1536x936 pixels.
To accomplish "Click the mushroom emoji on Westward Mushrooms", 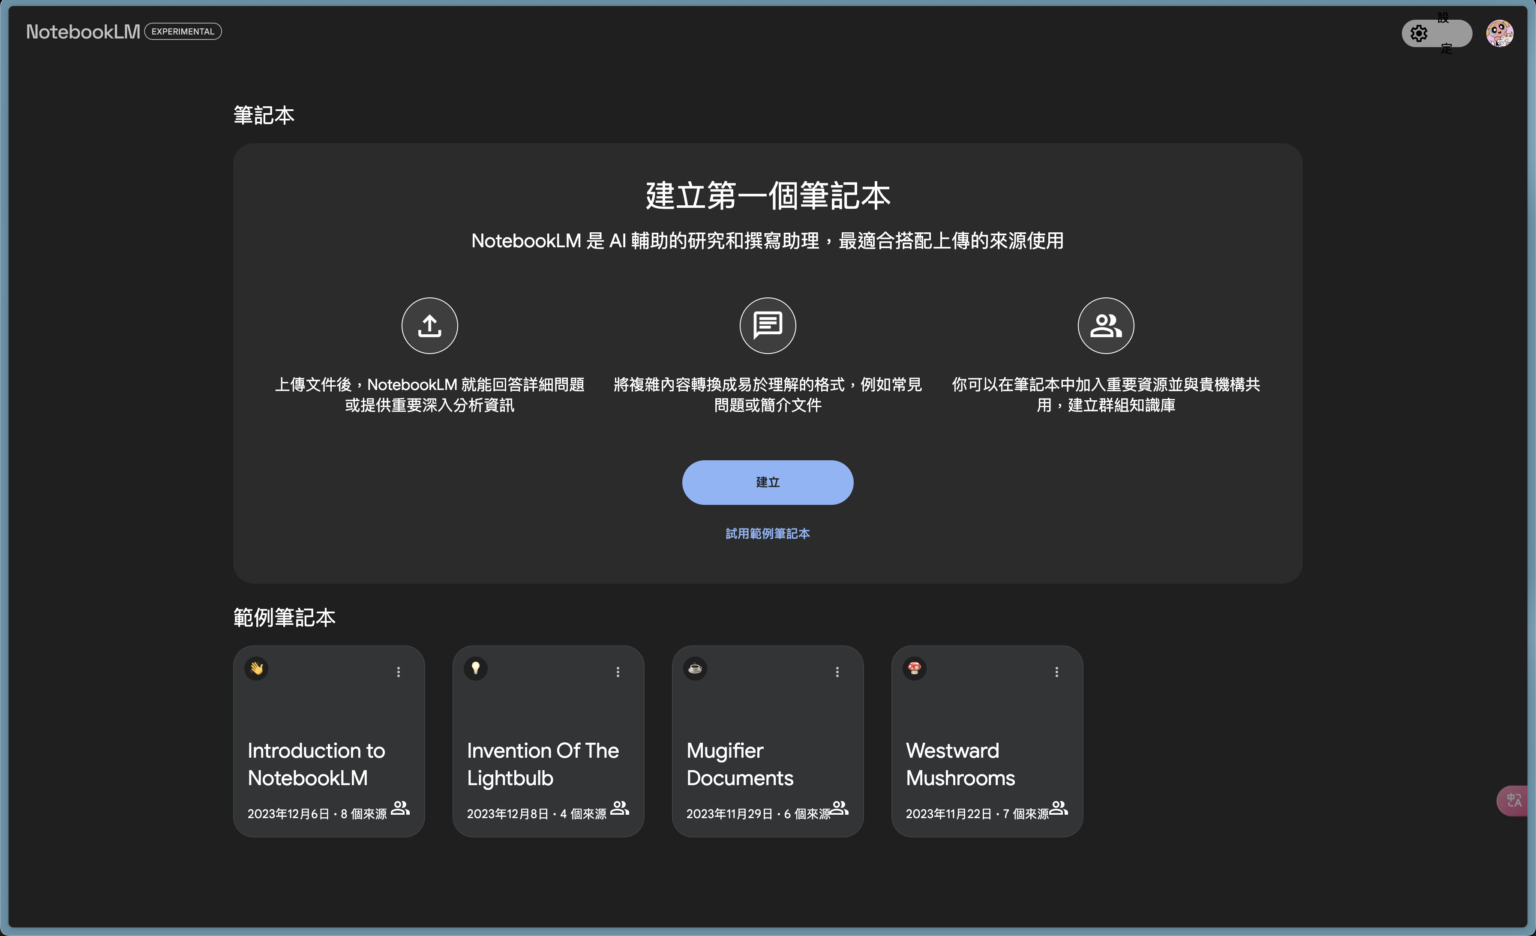I will pyautogui.click(x=914, y=668).
